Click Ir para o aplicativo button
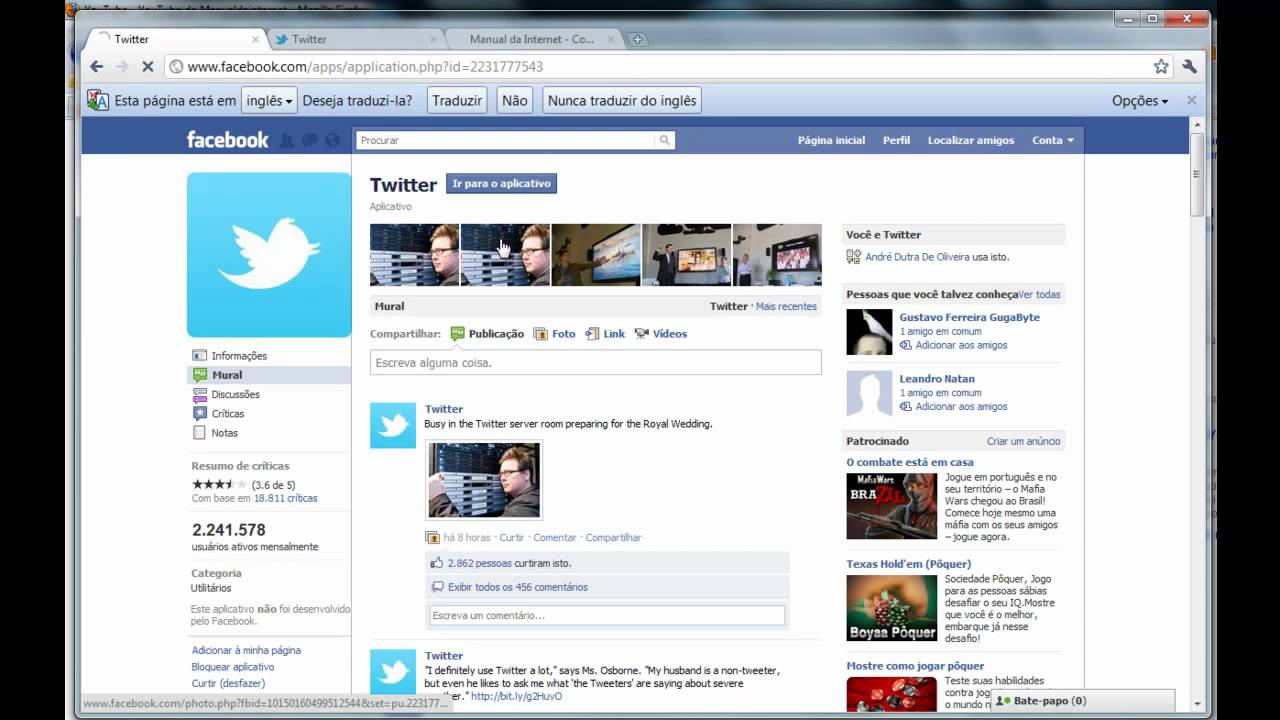1280x720 pixels. click(501, 184)
